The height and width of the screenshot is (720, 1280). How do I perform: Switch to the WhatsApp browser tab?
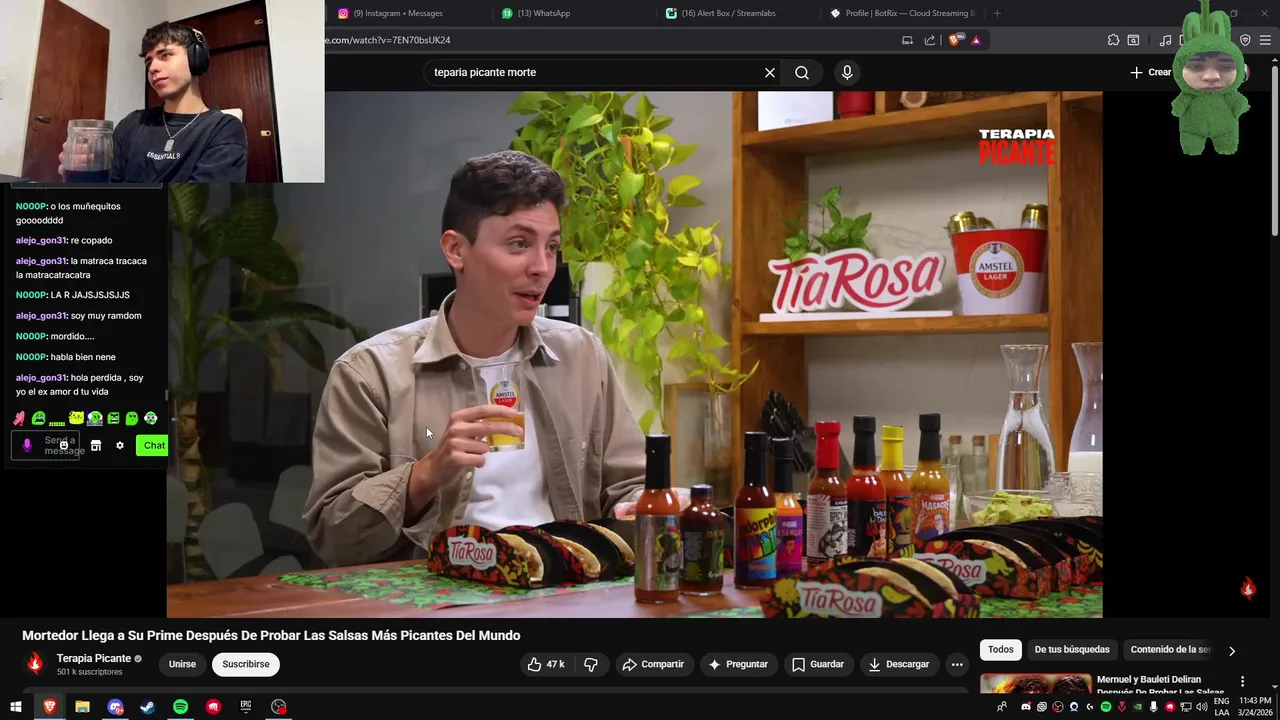tap(544, 13)
